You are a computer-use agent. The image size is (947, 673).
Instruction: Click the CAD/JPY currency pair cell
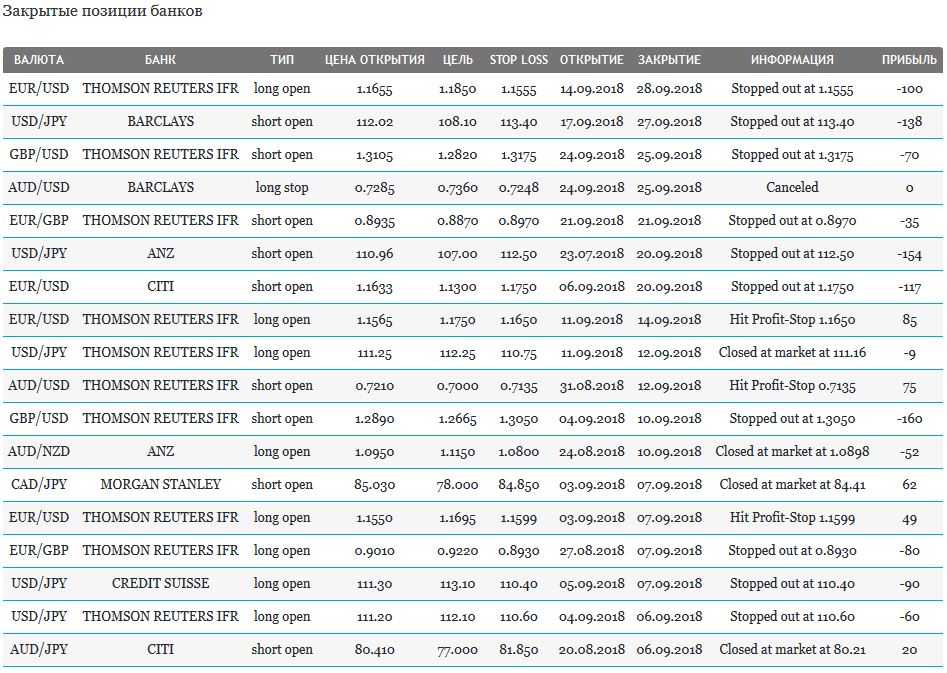[39, 485]
